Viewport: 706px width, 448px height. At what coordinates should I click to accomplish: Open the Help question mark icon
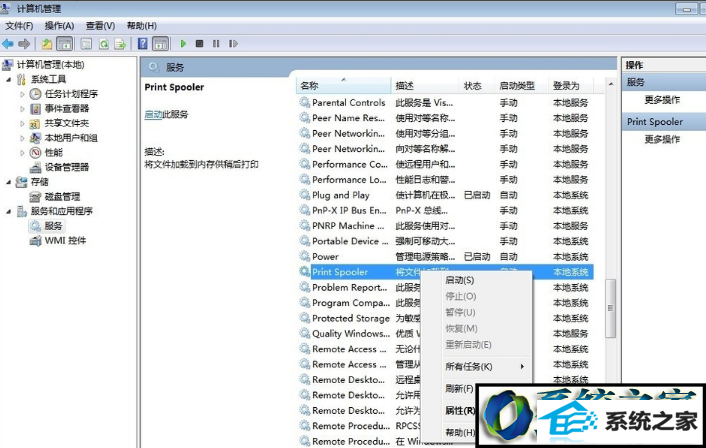point(142,44)
